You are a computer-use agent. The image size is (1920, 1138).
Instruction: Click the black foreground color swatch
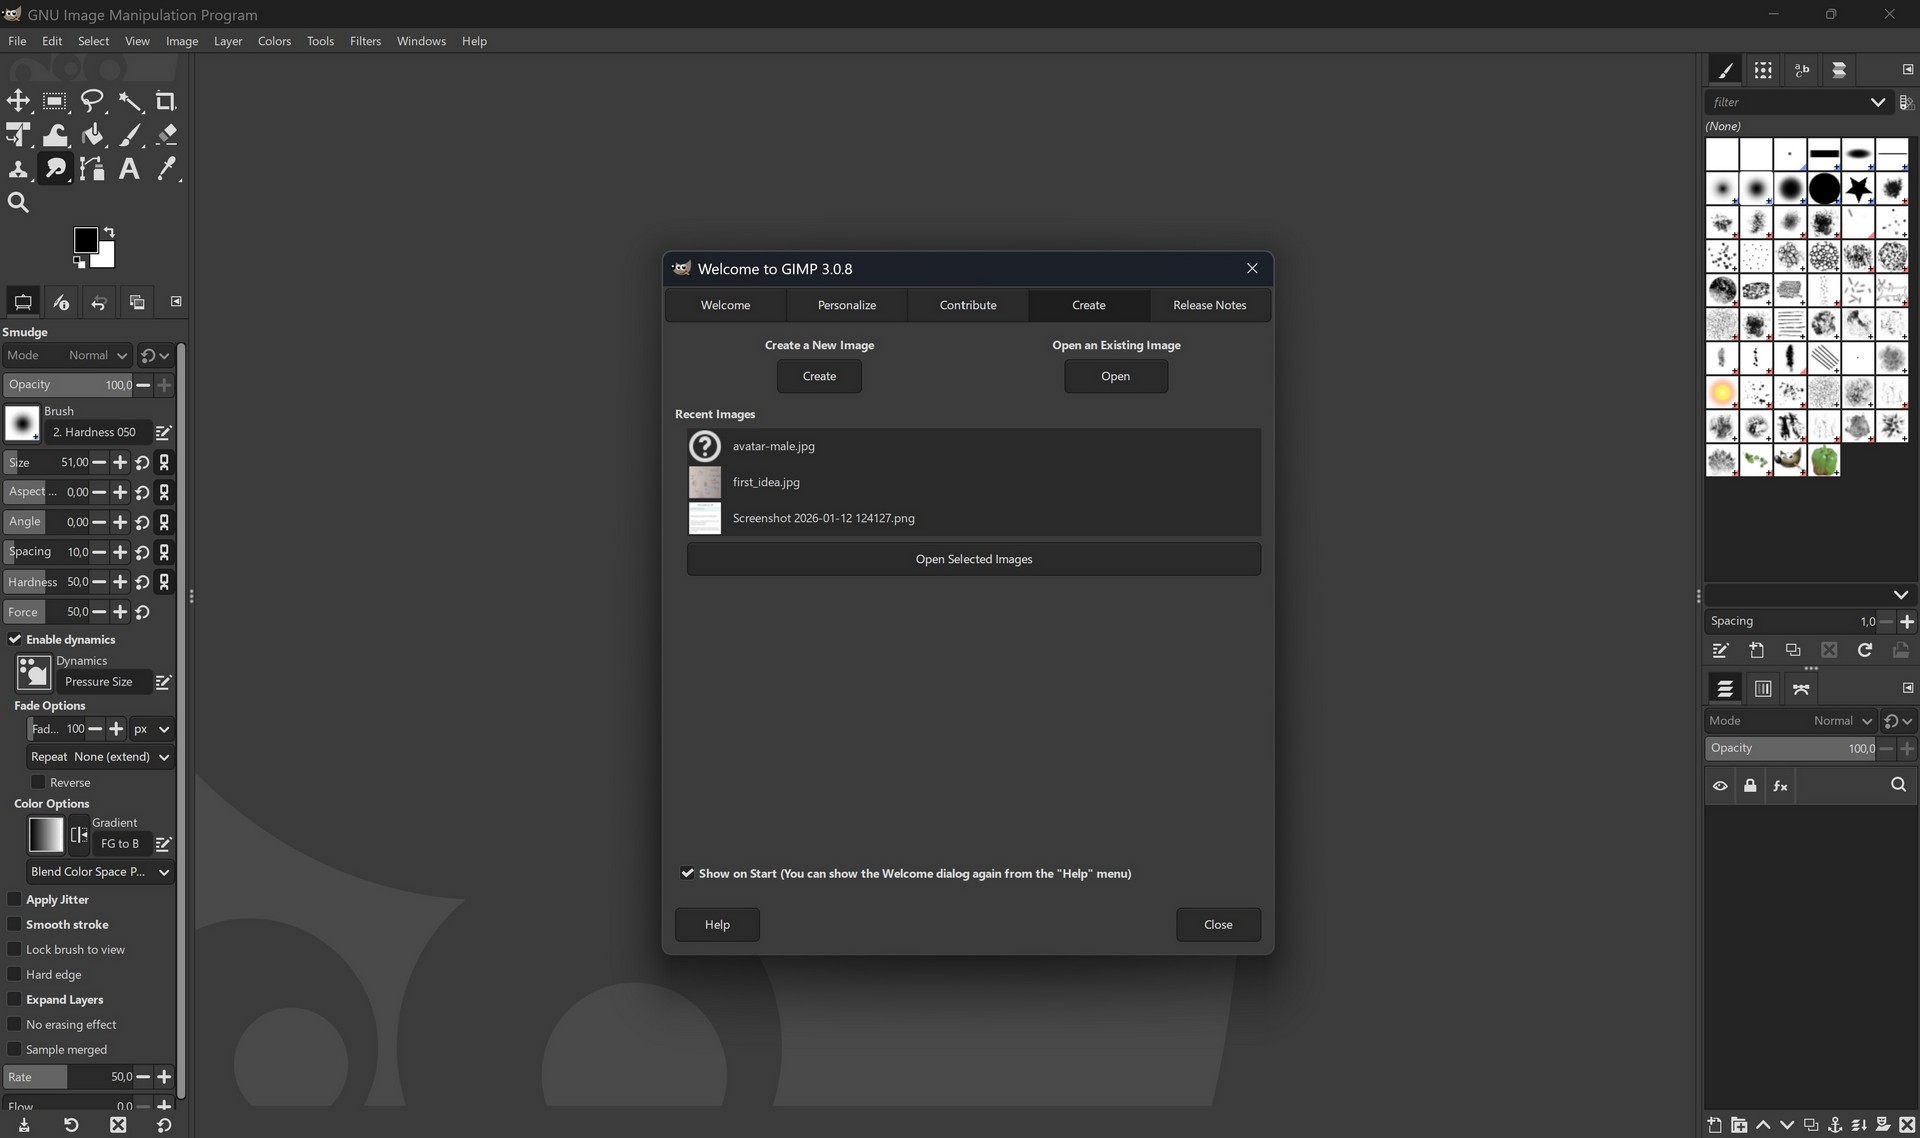86,240
